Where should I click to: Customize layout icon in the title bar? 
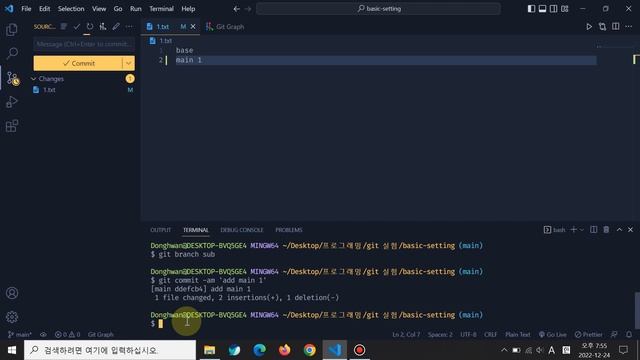pyautogui.click(x=564, y=9)
